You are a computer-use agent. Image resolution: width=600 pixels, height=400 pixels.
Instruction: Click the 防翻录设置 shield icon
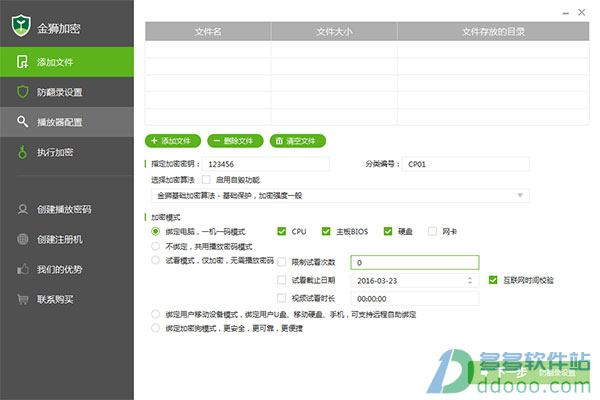pos(23,92)
